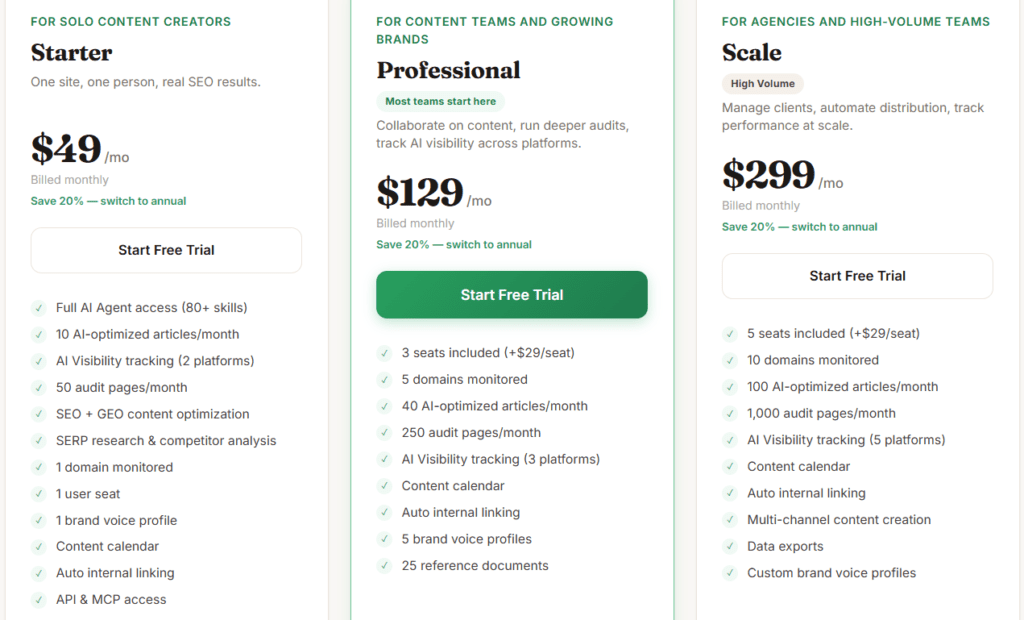Click the green Professional Start Free Trial button
This screenshot has height=620, width=1024.
[x=511, y=295]
